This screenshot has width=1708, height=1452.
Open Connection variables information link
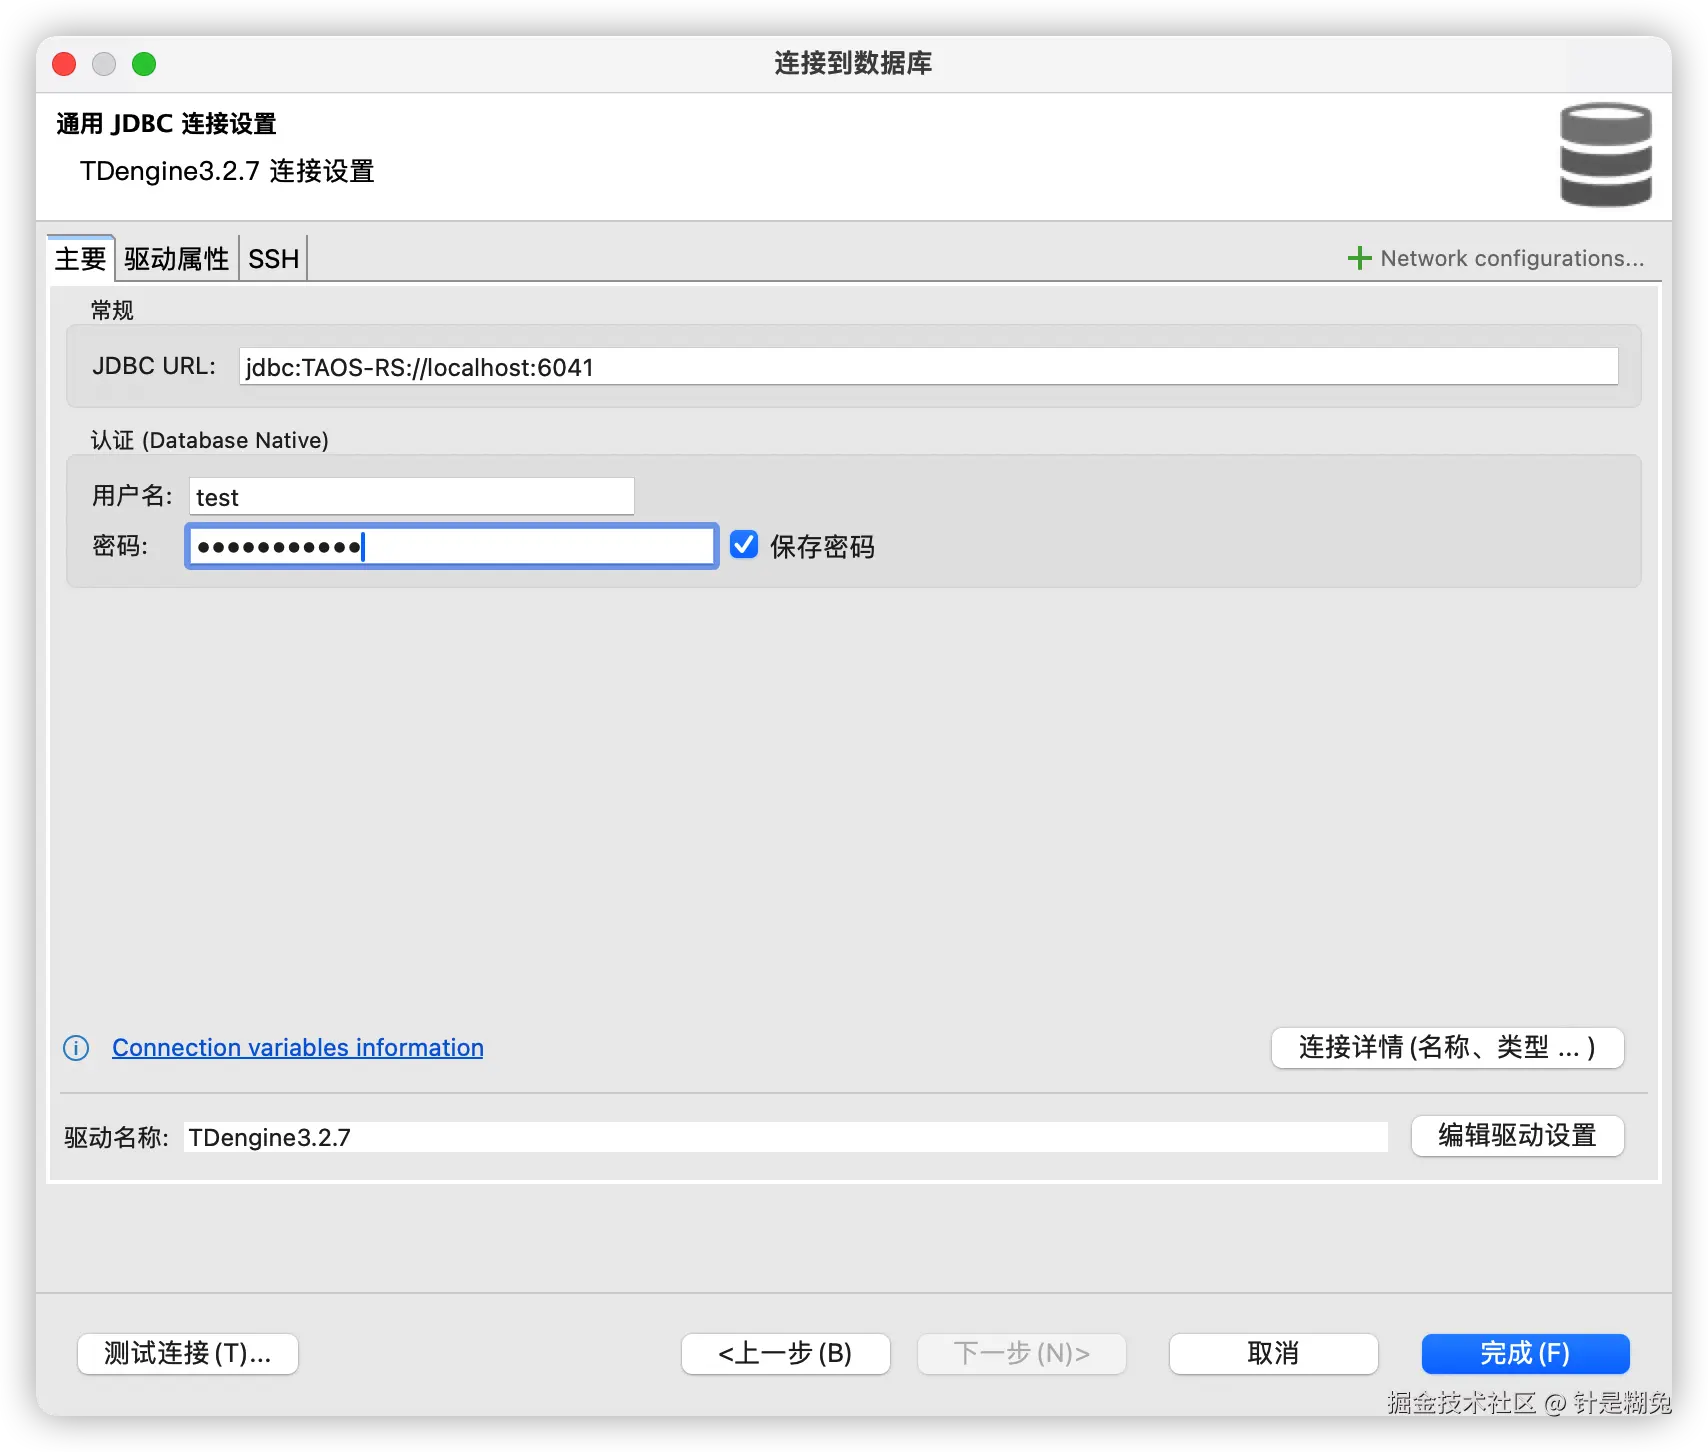[x=298, y=1047]
